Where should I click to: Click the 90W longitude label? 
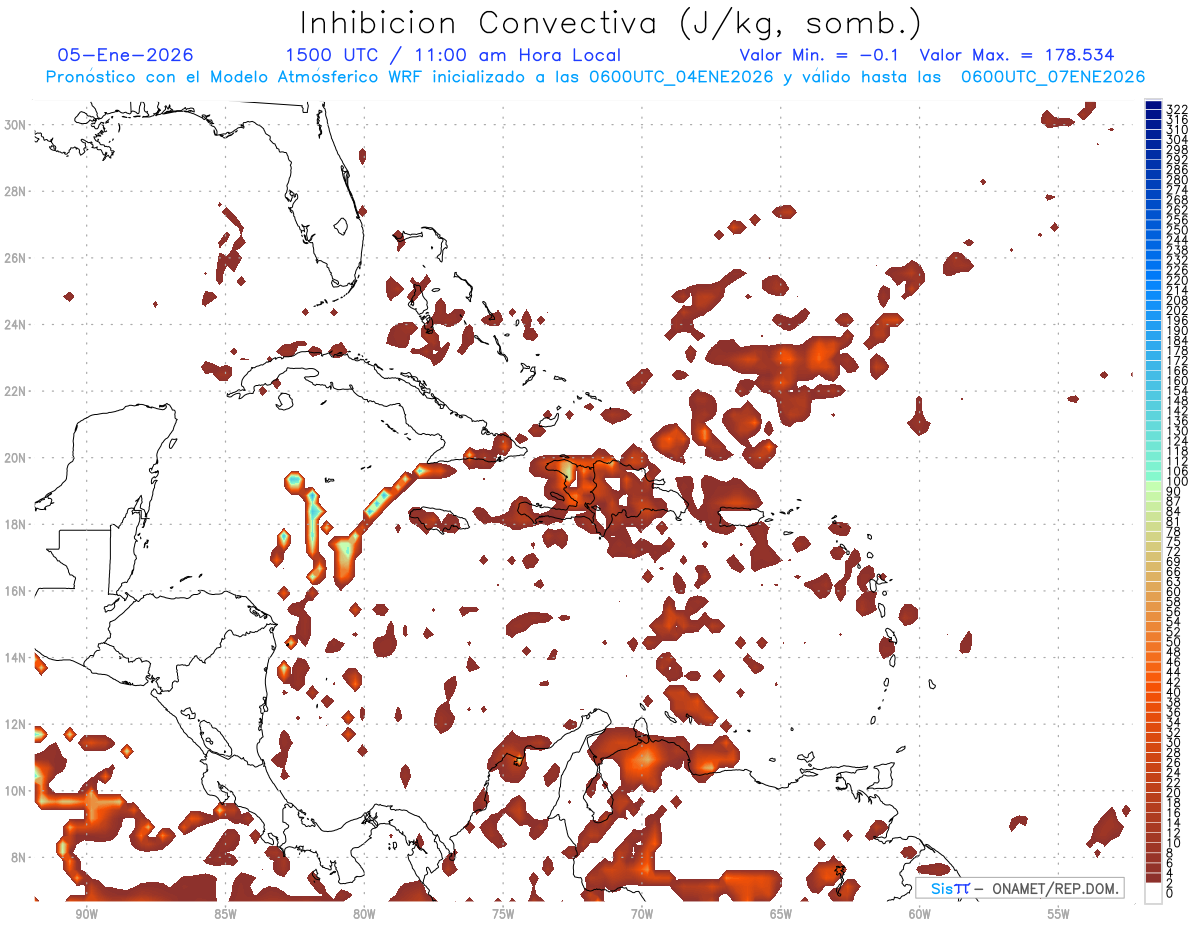pos(86,914)
